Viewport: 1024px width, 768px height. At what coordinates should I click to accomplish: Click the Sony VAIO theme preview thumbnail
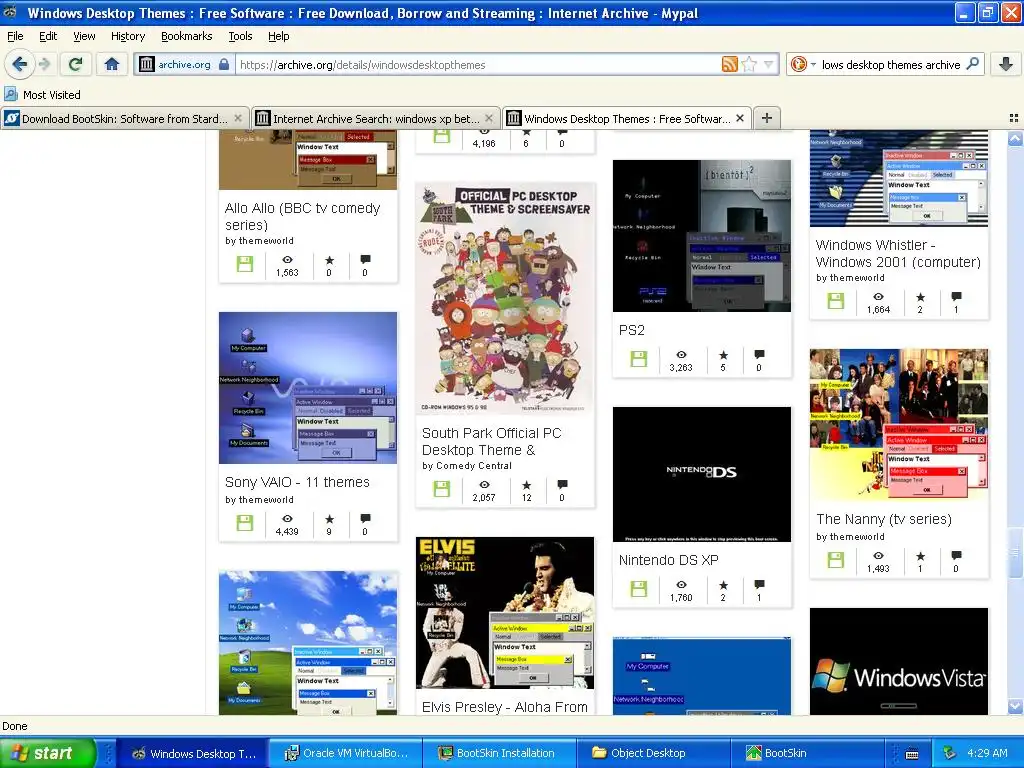(x=308, y=388)
